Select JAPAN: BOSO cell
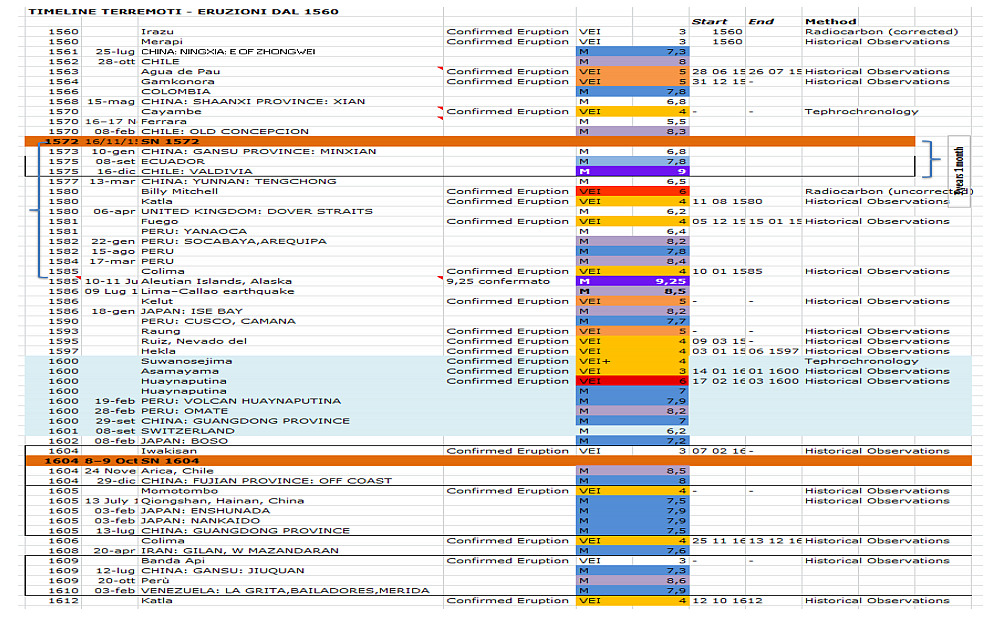Image resolution: width=1000 pixels, height=618 pixels. click(x=184, y=441)
